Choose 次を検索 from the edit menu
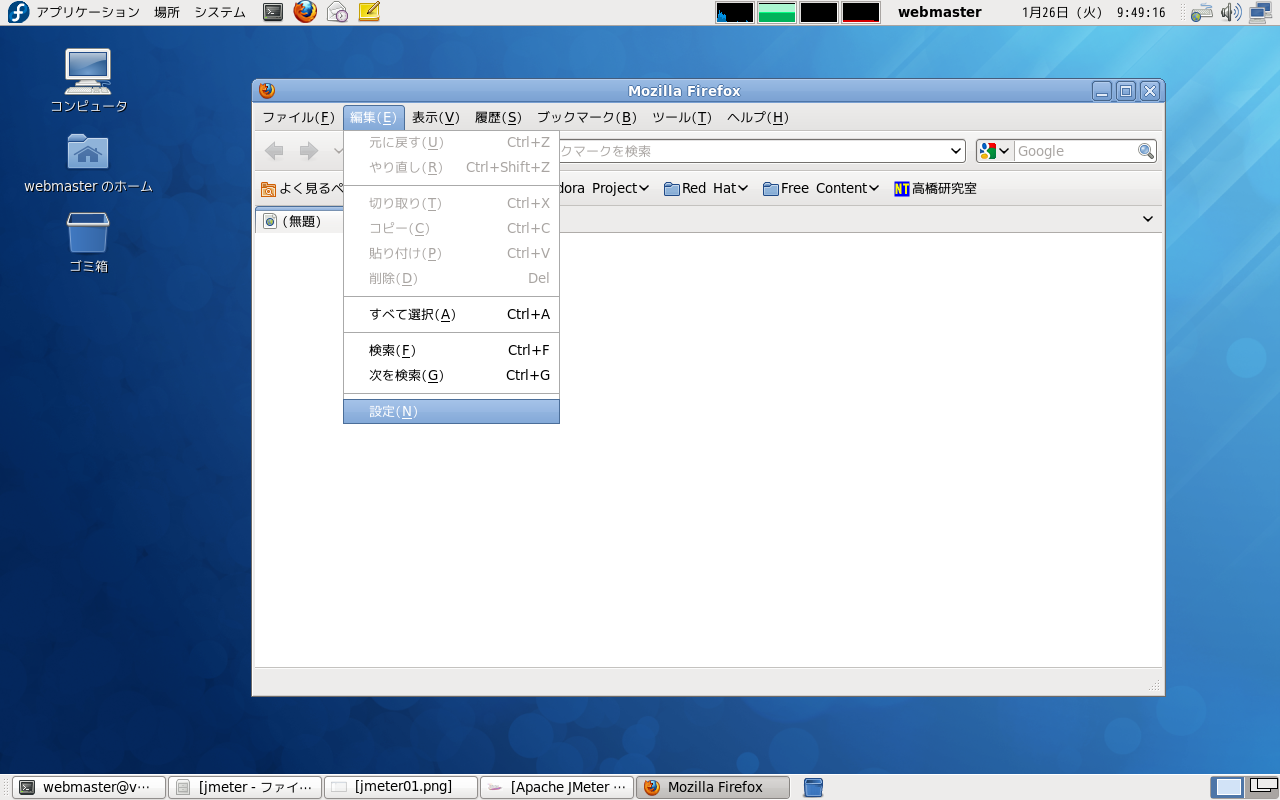The height and width of the screenshot is (800, 1280). [x=451, y=375]
